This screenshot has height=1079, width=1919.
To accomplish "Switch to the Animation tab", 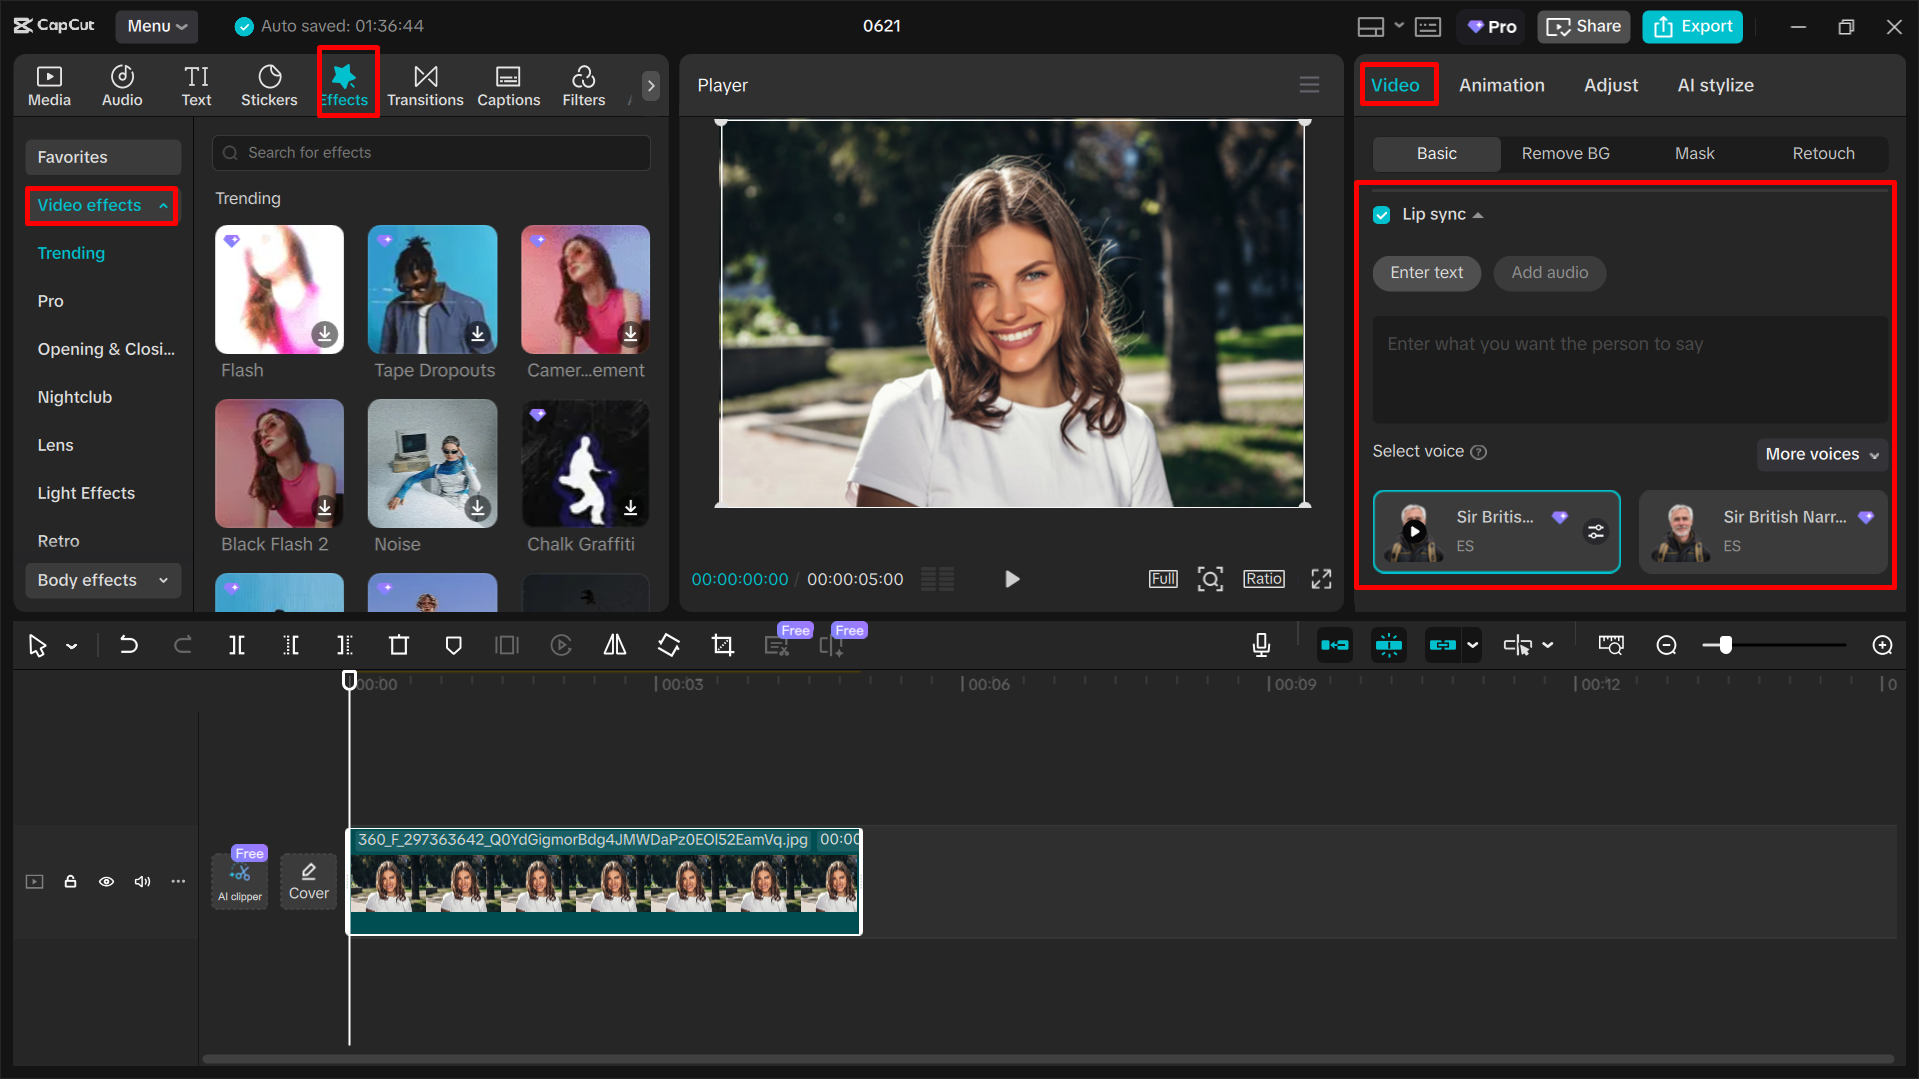I will 1501,85.
